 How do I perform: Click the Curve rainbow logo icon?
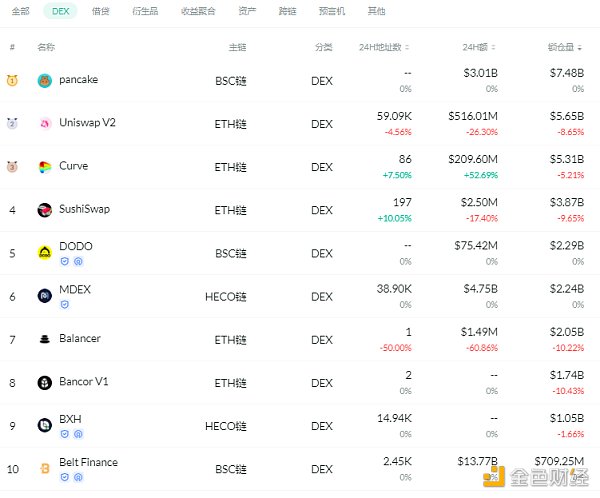click(x=44, y=167)
